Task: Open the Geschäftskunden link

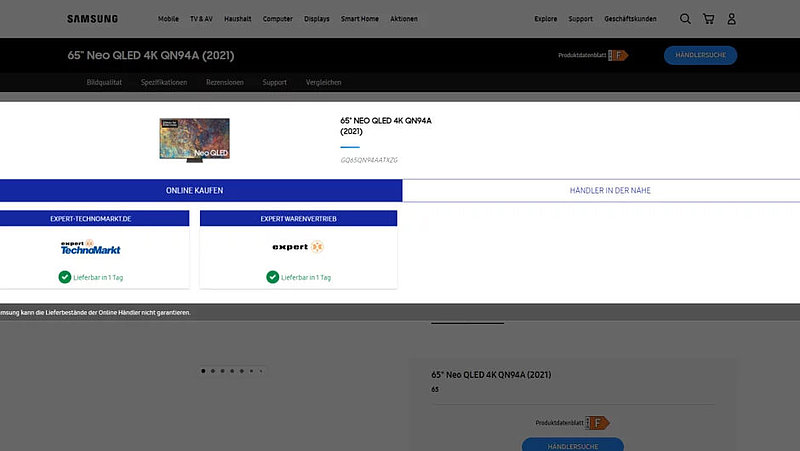Action: [633, 19]
